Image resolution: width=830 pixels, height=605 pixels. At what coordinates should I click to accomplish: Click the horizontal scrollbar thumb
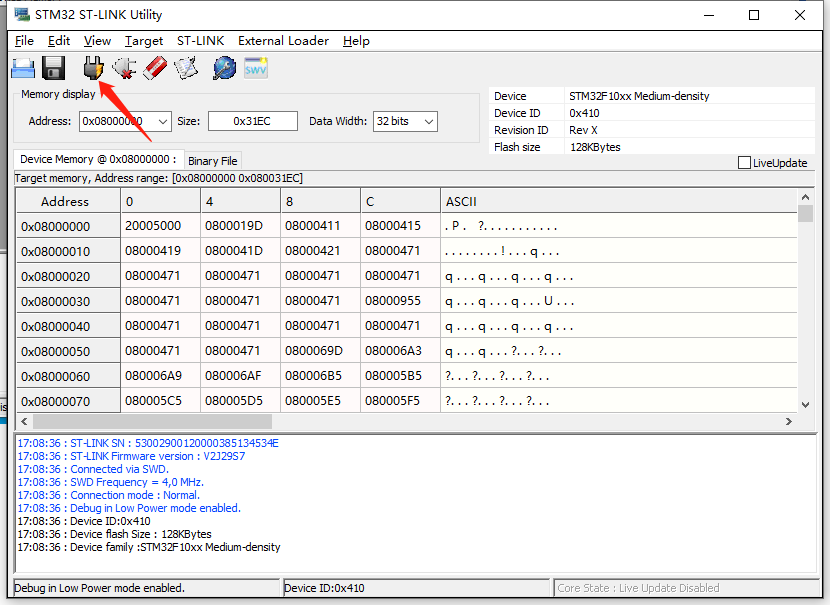[x=152, y=421]
